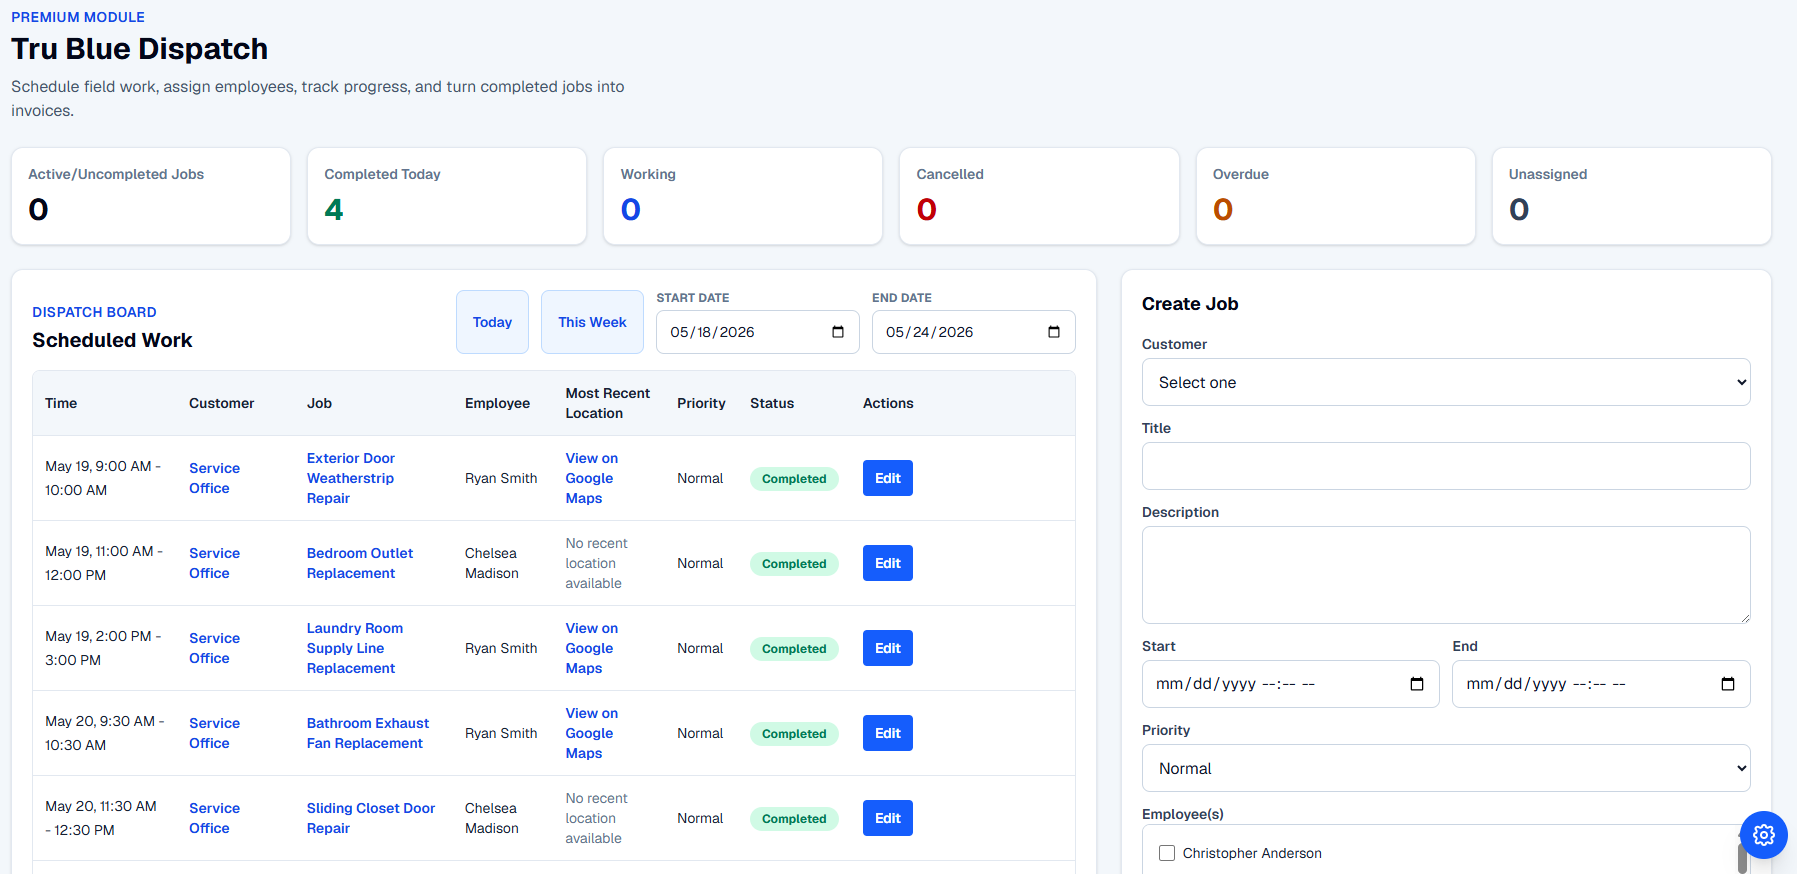Click the Status column header
This screenshot has height=874, width=1797.
(x=772, y=403)
